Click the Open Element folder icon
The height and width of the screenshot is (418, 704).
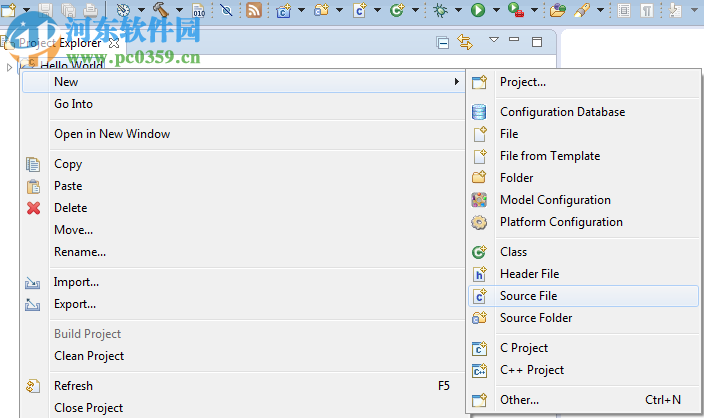tap(557, 9)
